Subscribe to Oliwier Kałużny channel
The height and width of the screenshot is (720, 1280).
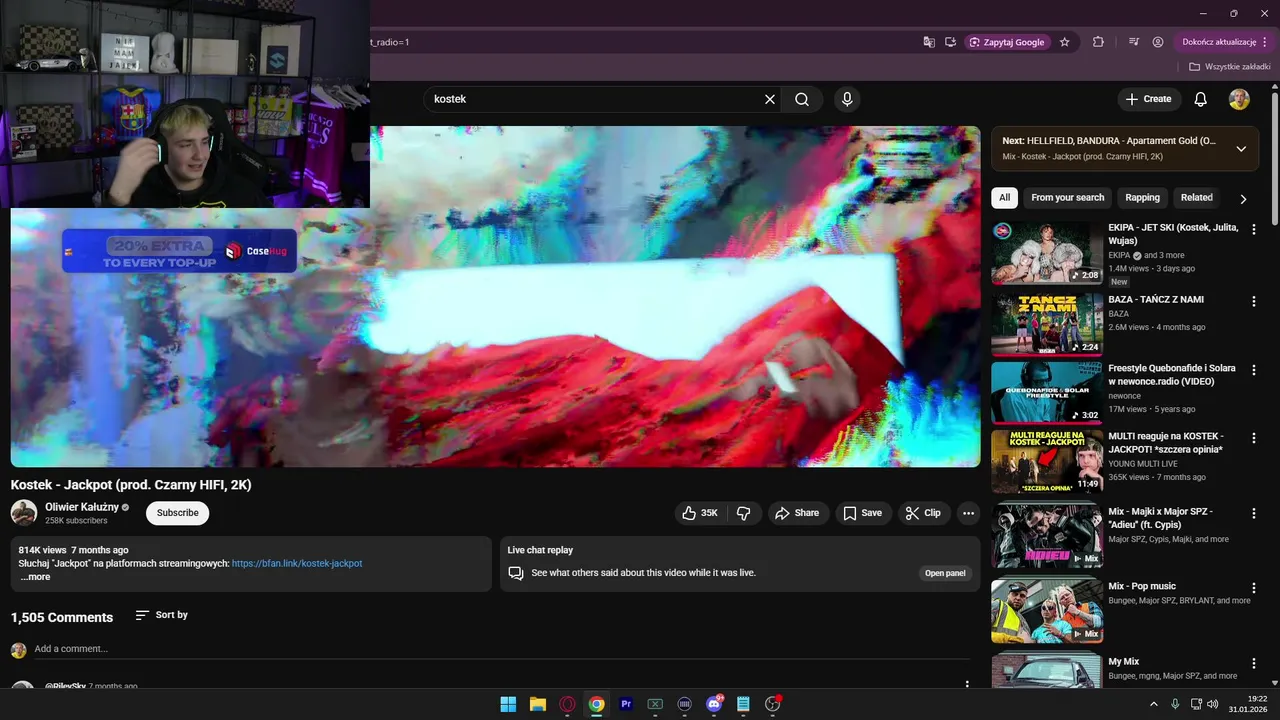tap(177, 513)
